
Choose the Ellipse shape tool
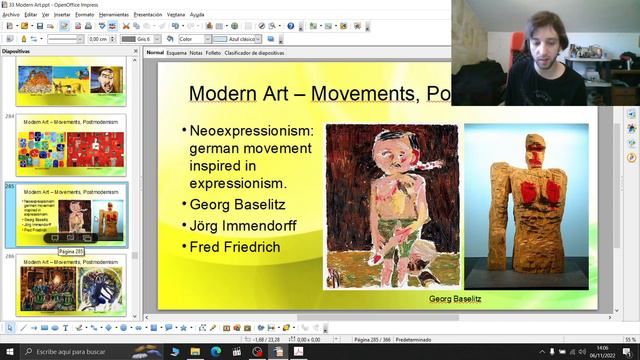[x=55, y=328]
